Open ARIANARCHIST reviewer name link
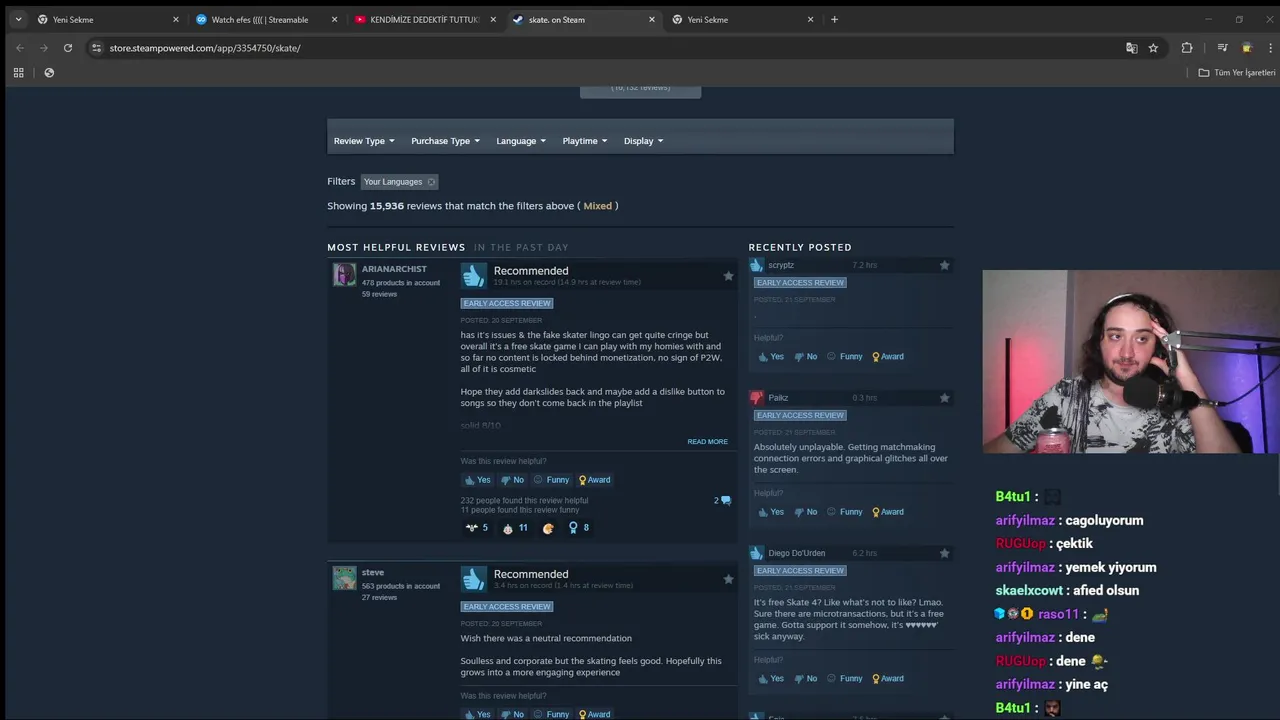1280x720 pixels. (x=394, y=269)
